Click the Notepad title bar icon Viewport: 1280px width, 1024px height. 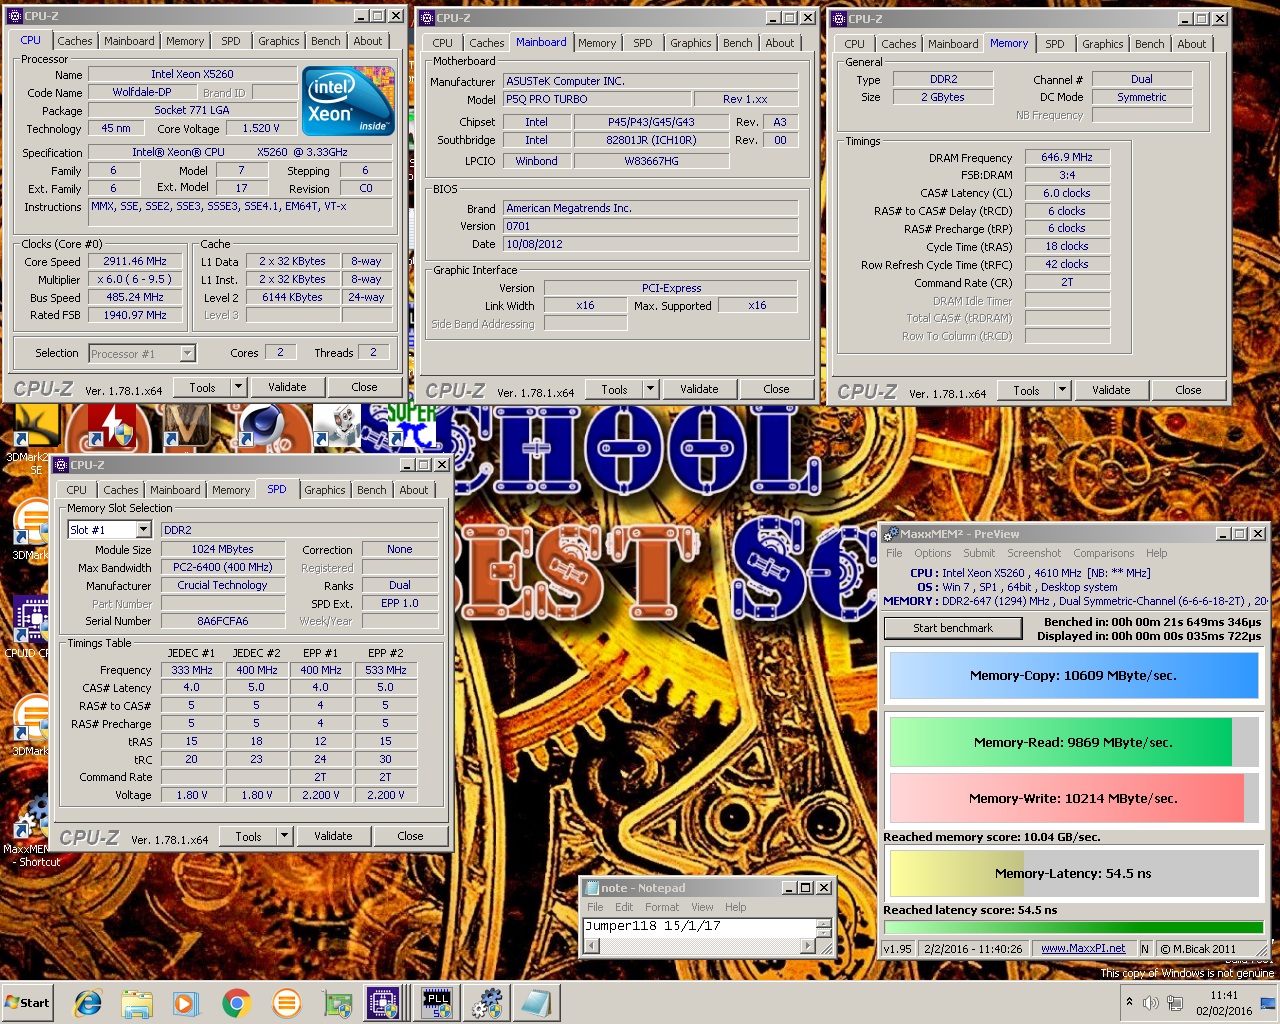coord(591,888)
